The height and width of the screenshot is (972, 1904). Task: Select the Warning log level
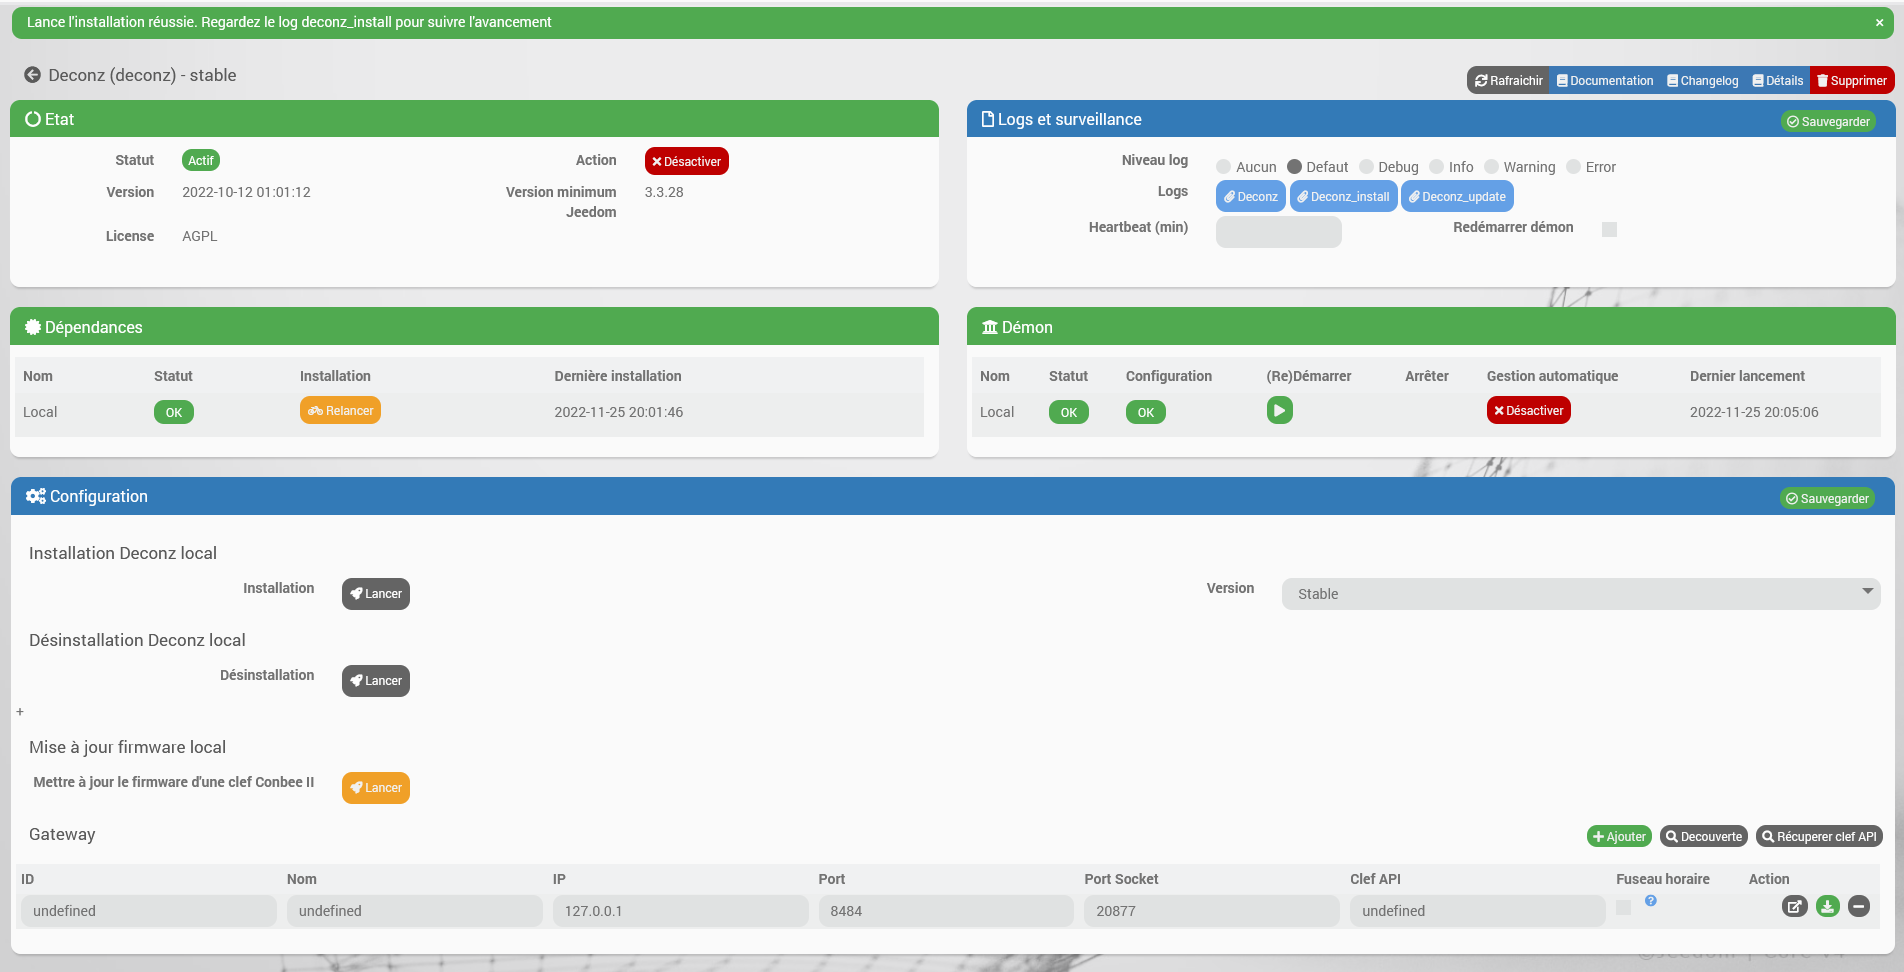1491,167
